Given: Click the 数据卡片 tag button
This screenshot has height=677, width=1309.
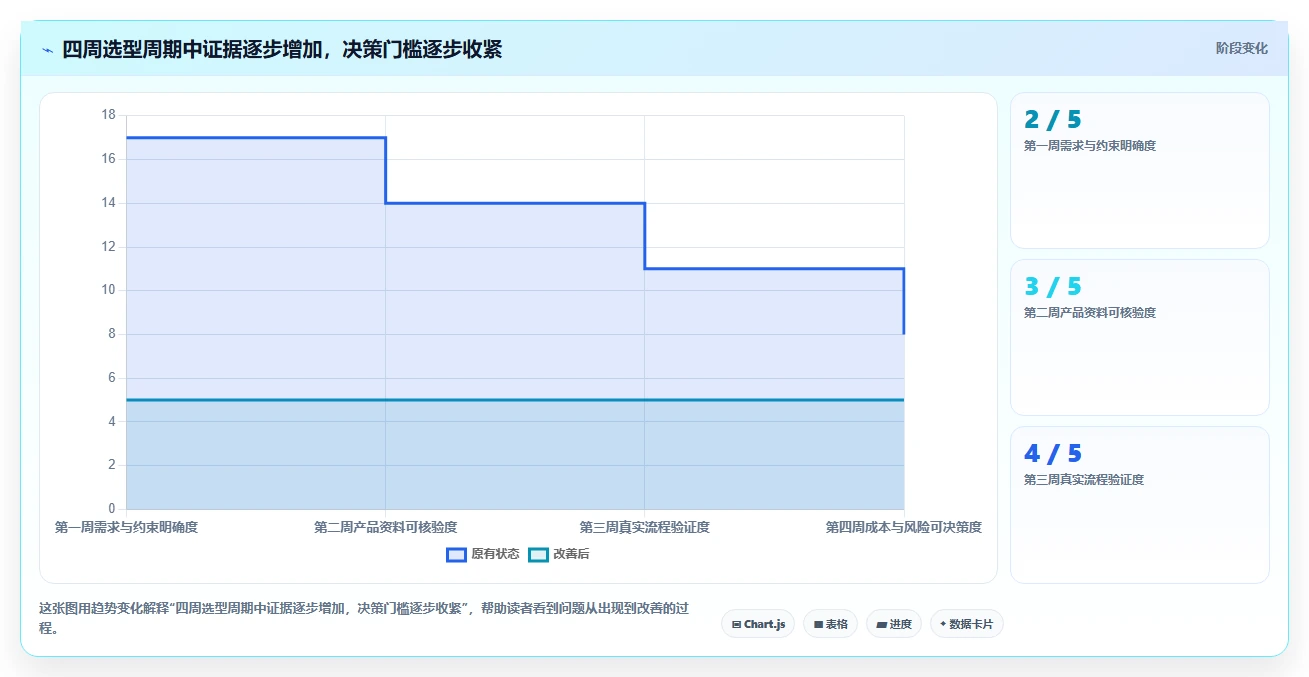Looking at the screenshot, I should pyautogui.click(x=967, y=624).
